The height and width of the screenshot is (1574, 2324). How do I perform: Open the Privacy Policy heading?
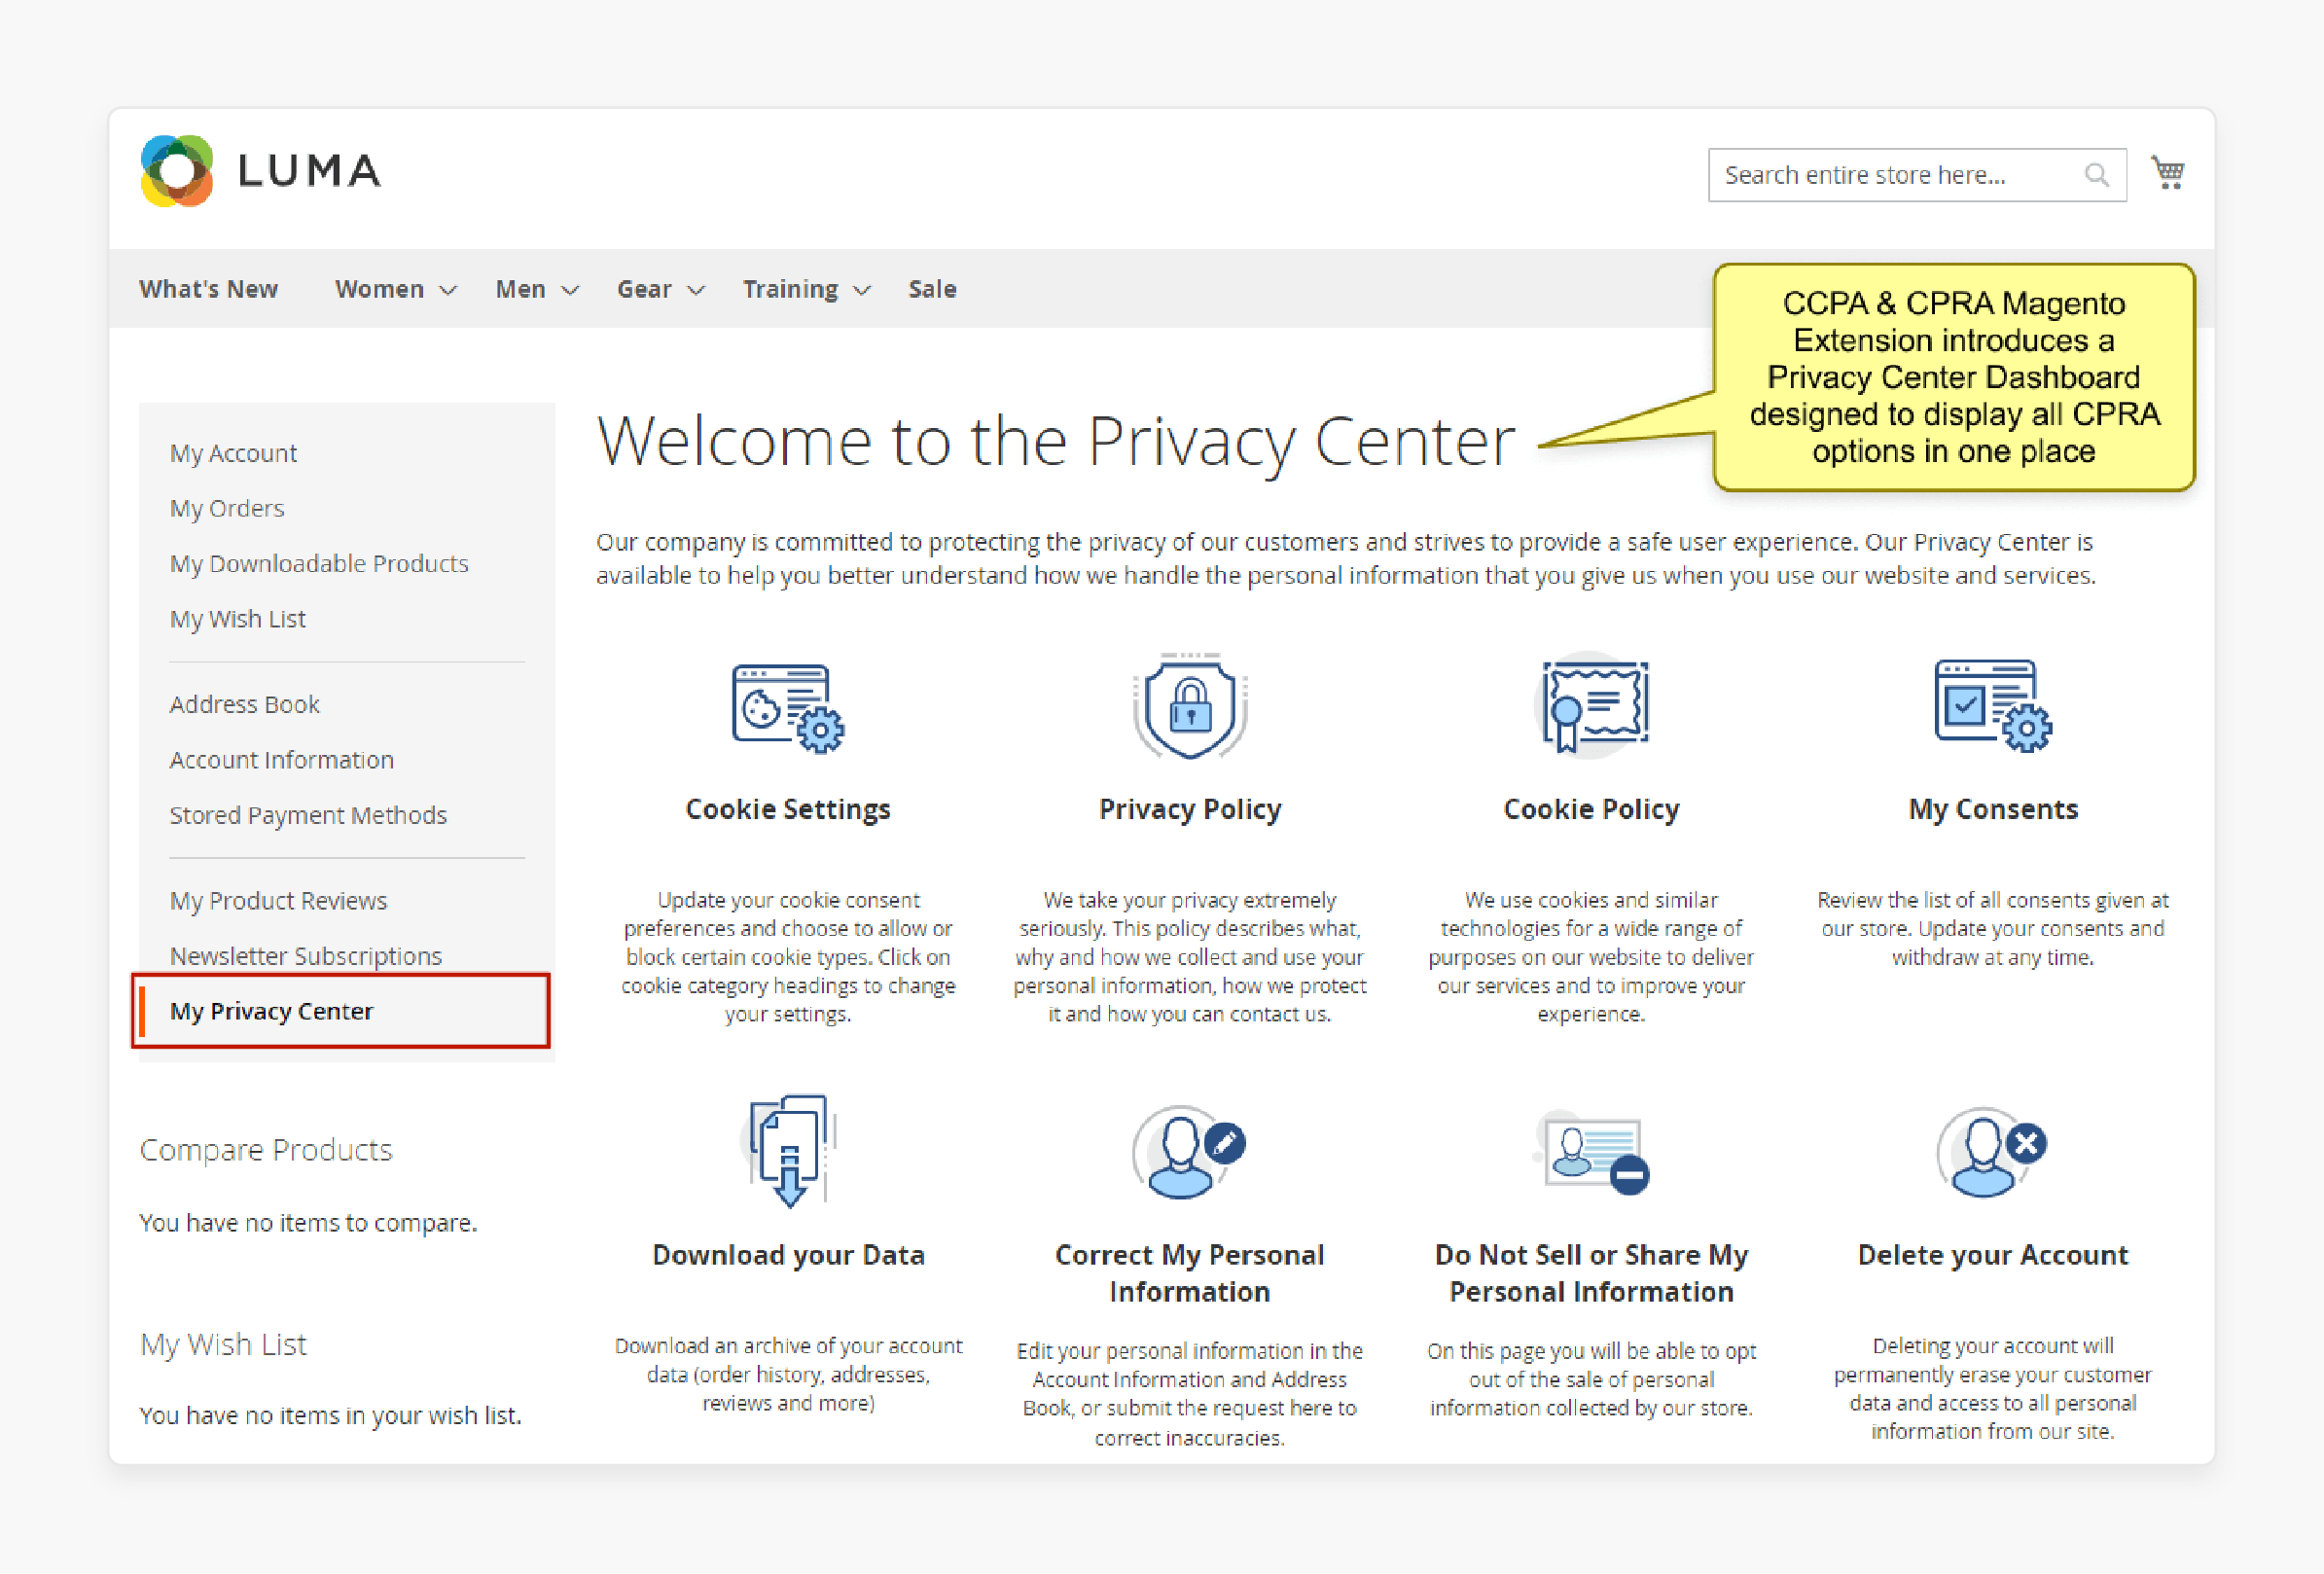coord(1190,809)
